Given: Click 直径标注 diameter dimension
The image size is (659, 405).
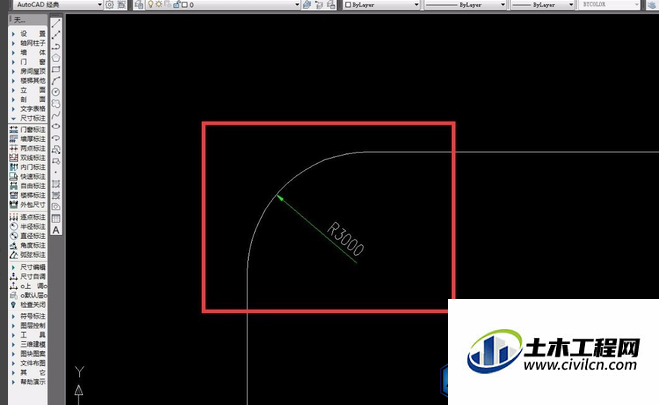Looking at the screenshot, I should coord(28,236).
